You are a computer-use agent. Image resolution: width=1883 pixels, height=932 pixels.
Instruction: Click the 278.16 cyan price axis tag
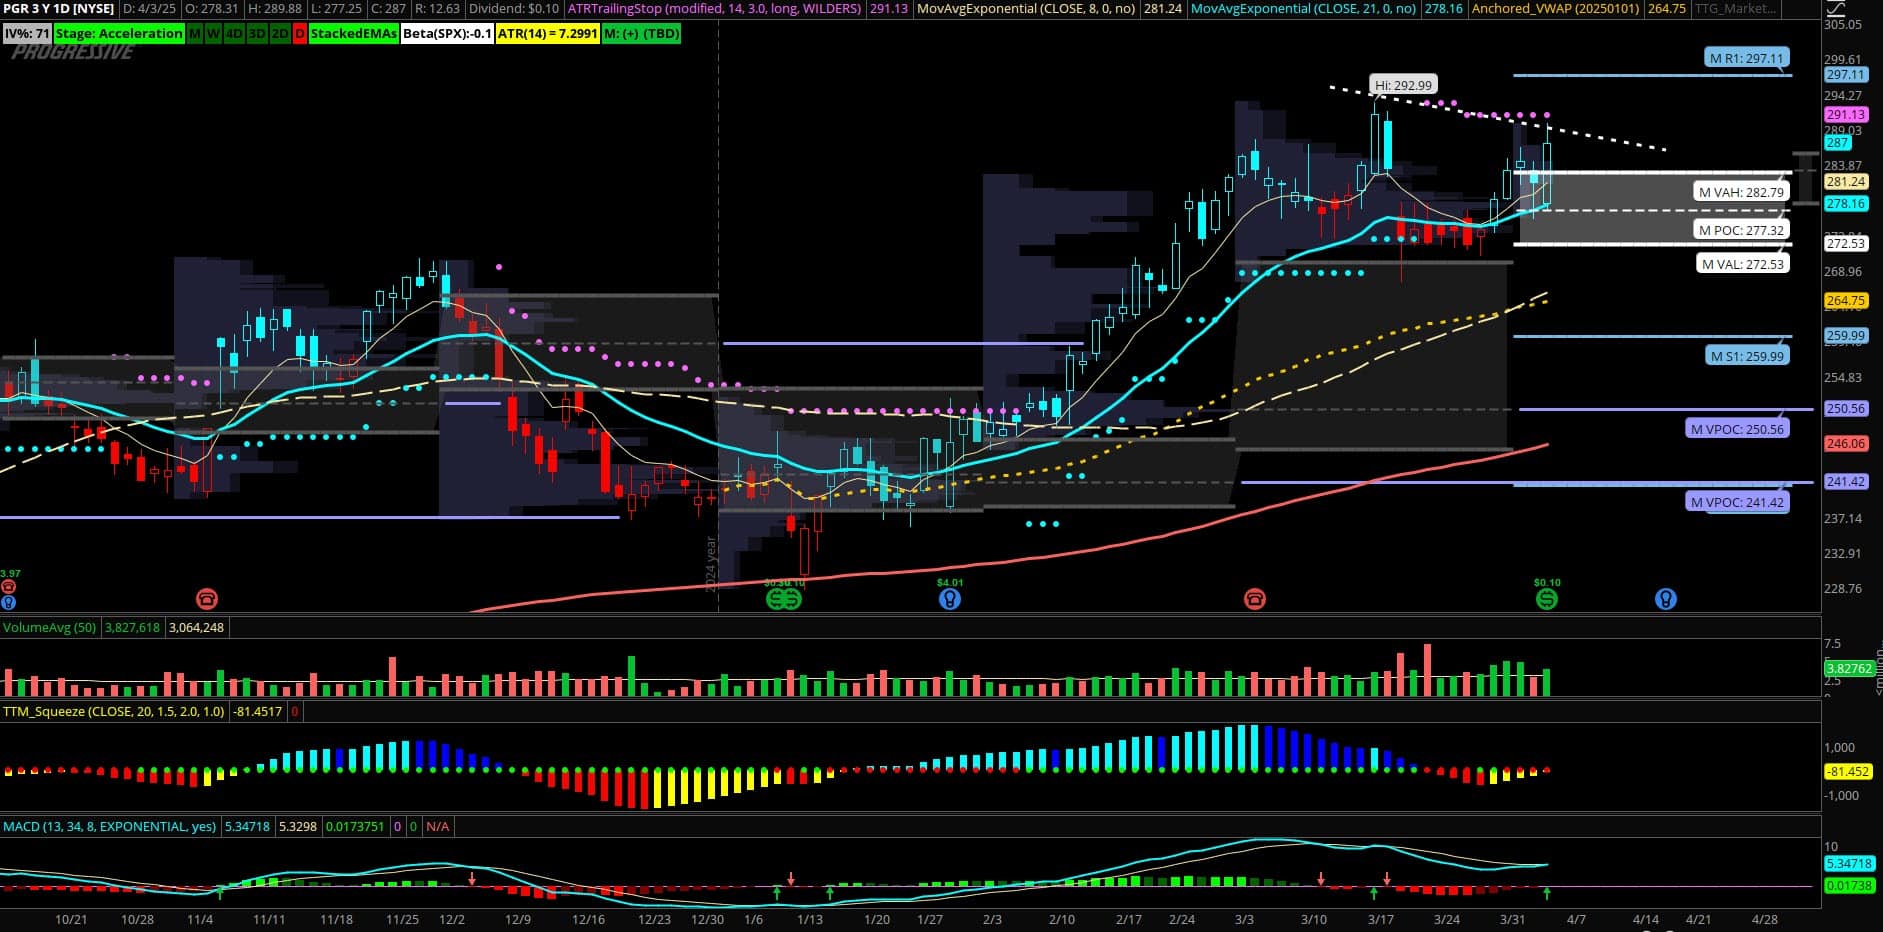click(x=1846, y=203)
